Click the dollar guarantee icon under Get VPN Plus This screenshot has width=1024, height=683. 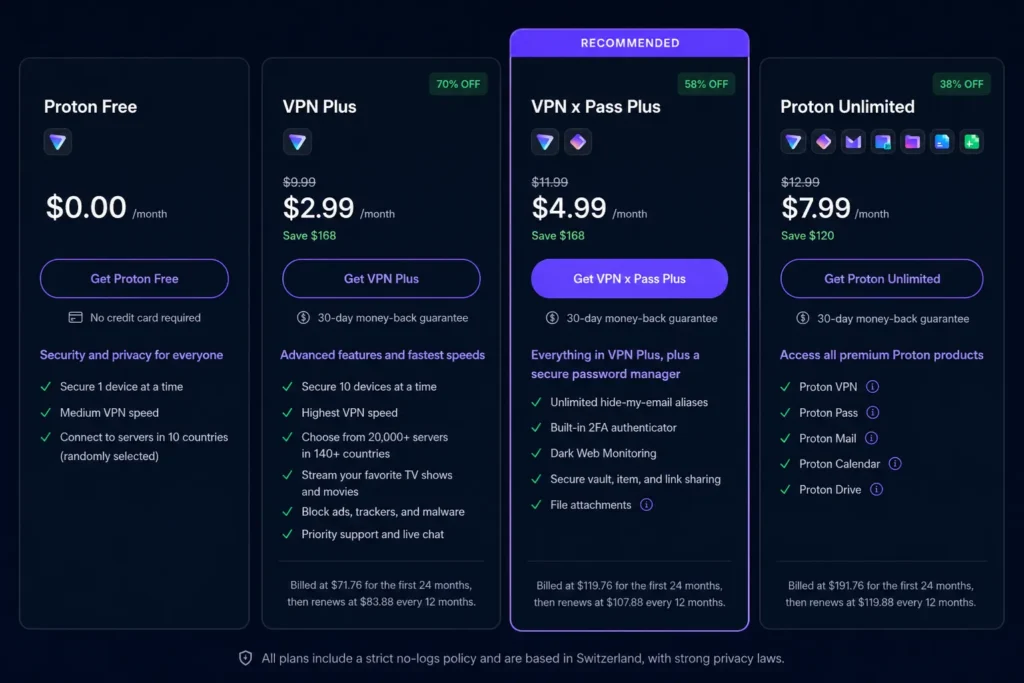click(302, 317)
